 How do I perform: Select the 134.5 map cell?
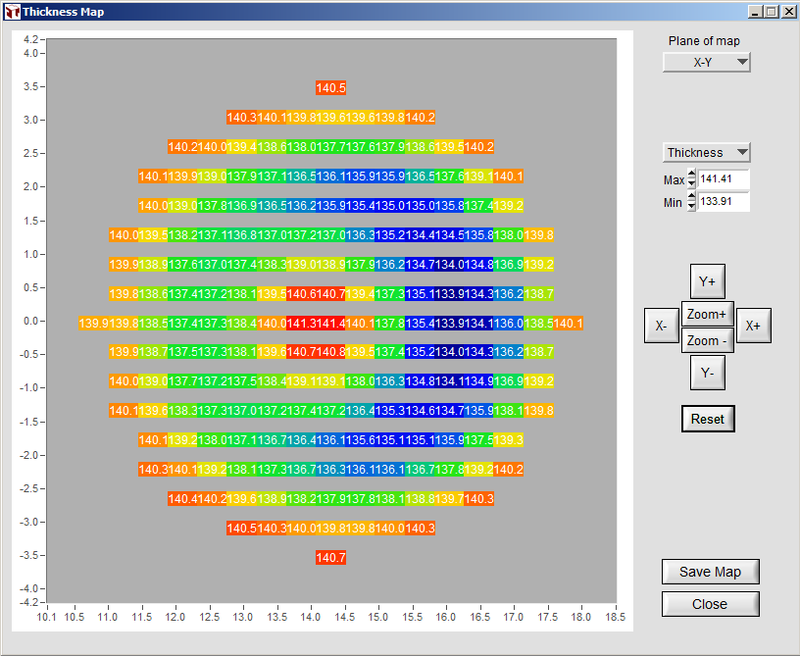point(449,235)
